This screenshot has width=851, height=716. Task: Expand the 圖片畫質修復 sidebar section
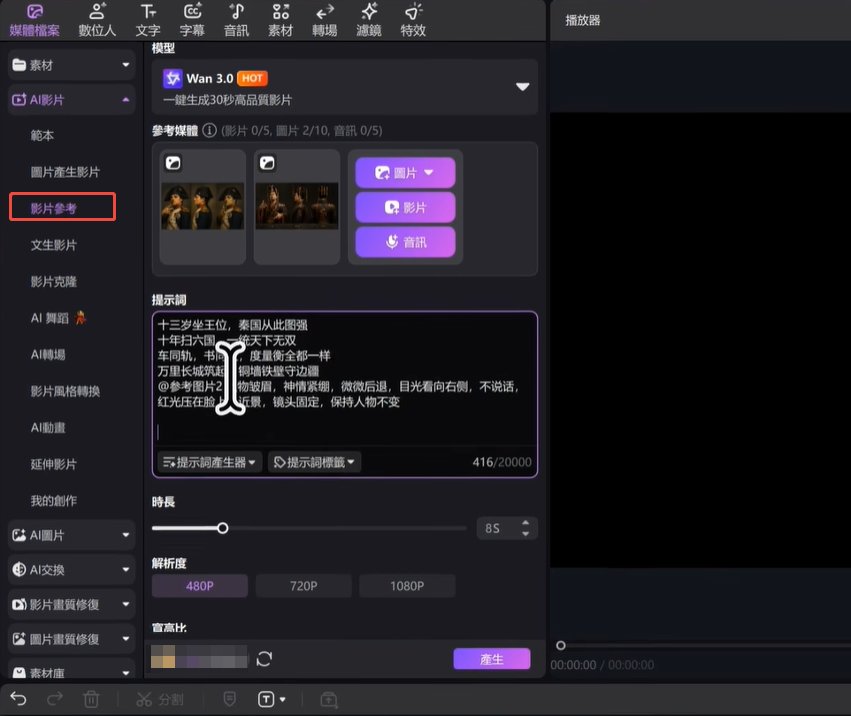click(x=72, y=639)
